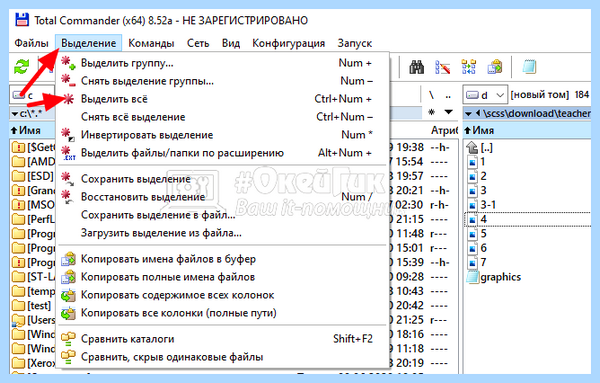The height and width of the screenshot is (383, 600).
Task: Select the [test] folder in left panel
Action: pos(32,306)
